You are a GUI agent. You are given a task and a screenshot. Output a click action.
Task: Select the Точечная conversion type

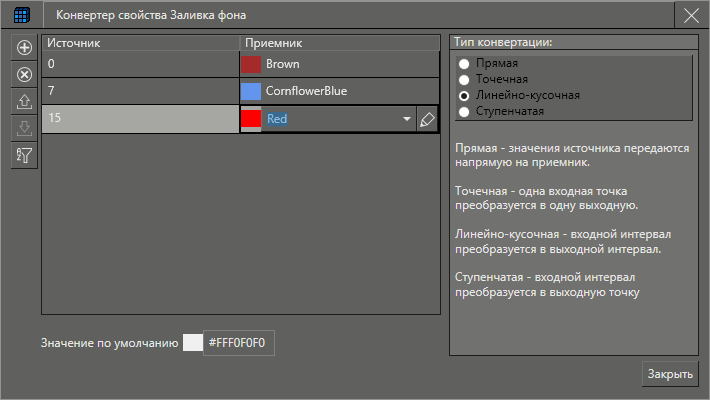(464, 80)
